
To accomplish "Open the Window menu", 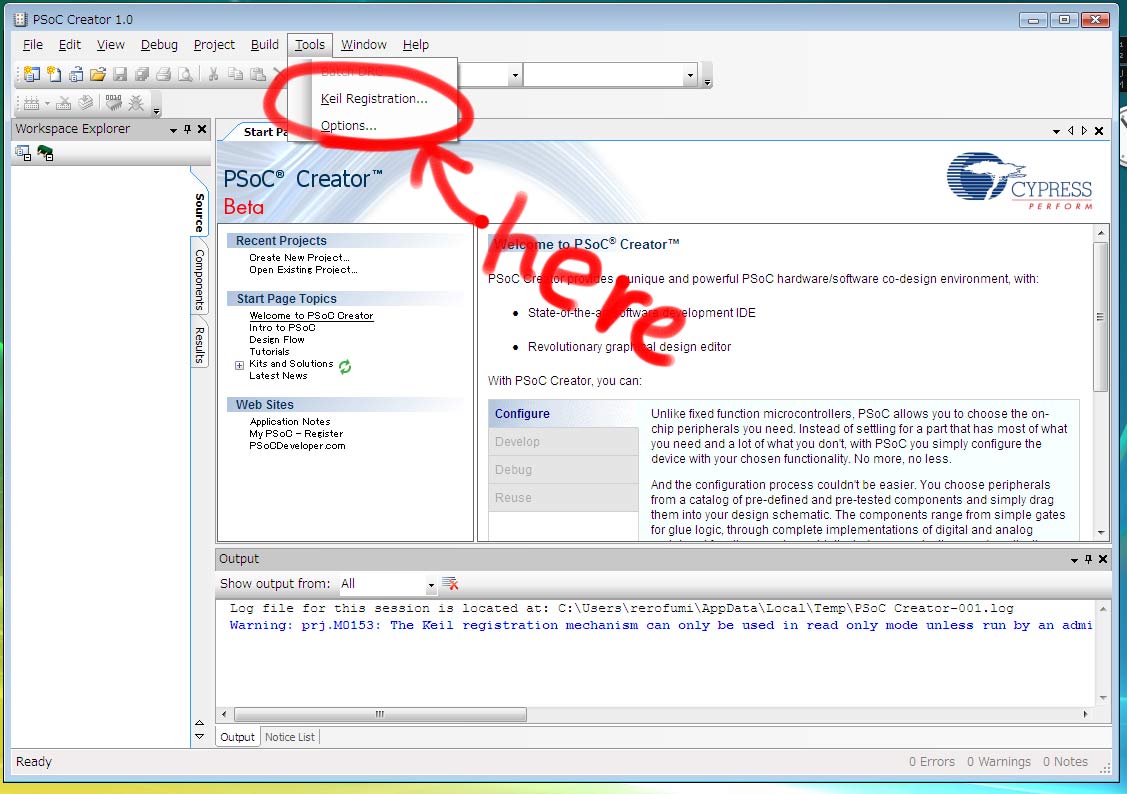I will point(364,45).
